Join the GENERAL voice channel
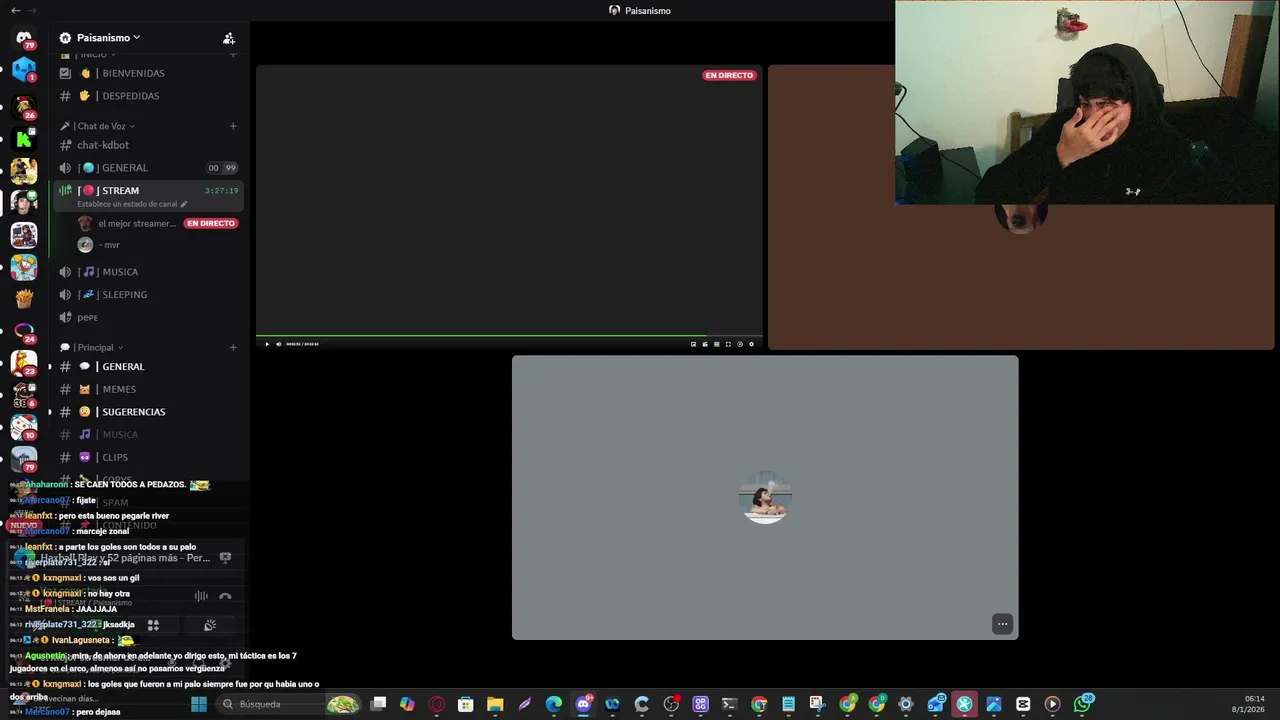1280x720 pixels. click(147, 168)
